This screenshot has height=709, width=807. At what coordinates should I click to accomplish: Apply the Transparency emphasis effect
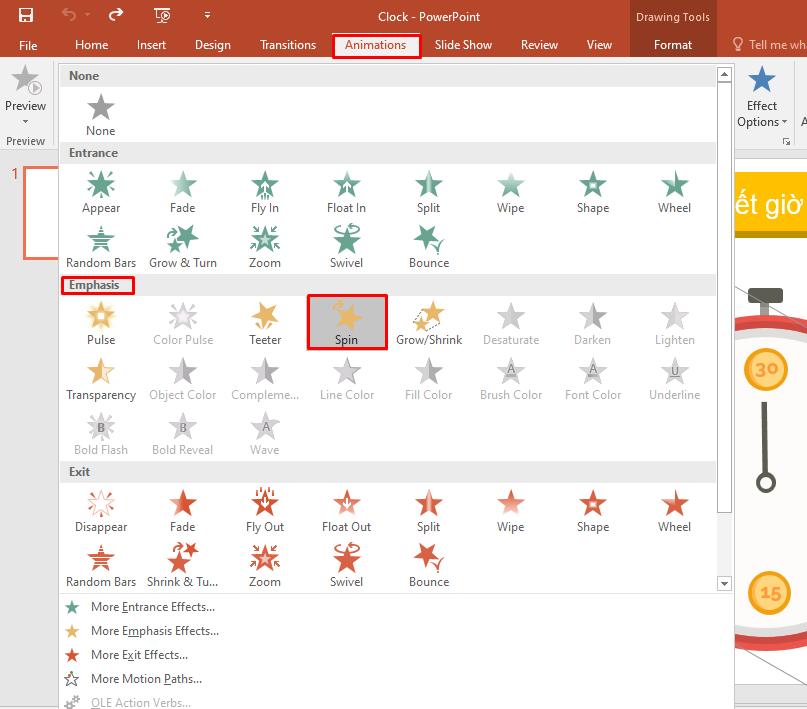(101, 379)
